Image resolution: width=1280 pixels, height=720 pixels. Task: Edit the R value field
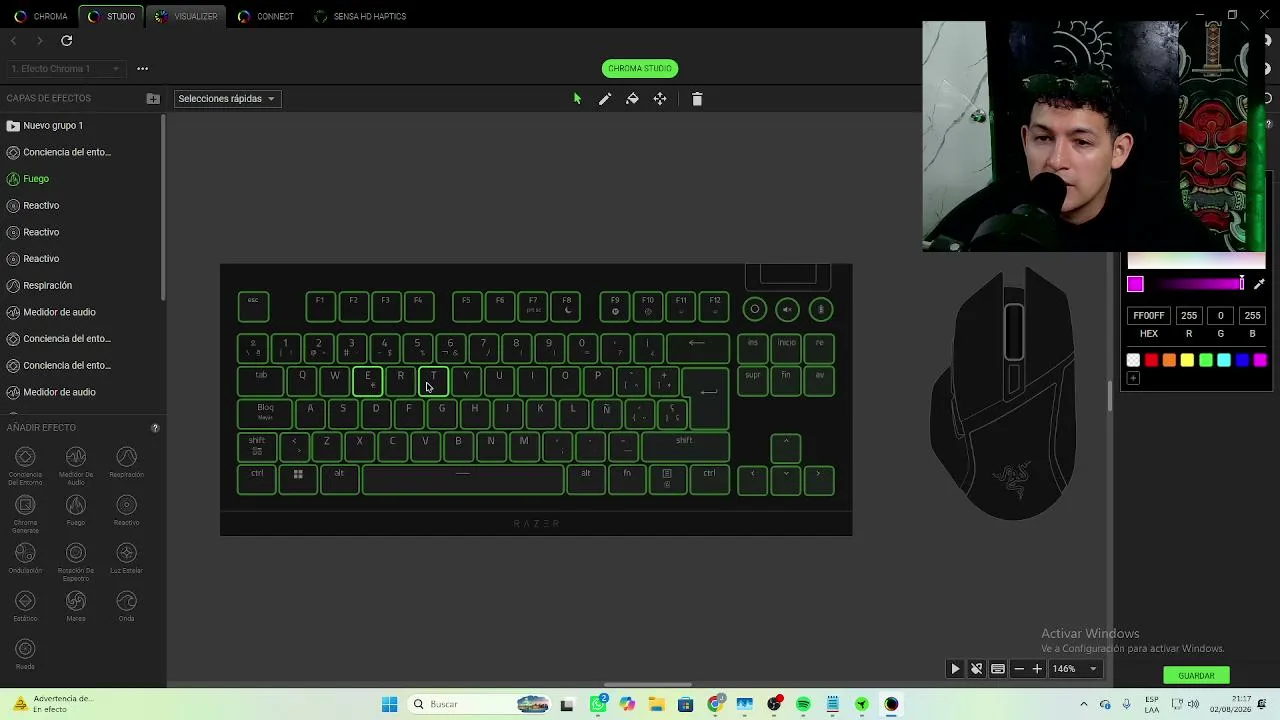coord(1189,316)
